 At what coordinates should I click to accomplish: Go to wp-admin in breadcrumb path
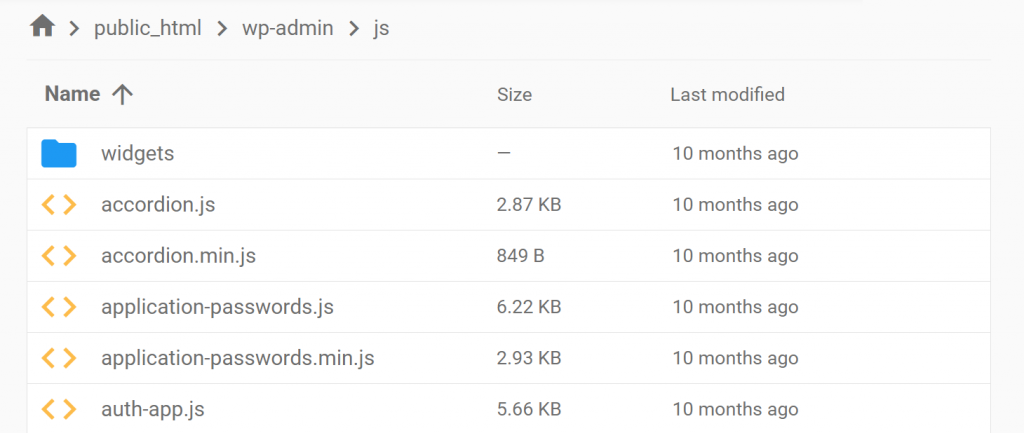[x=289, y=29]
